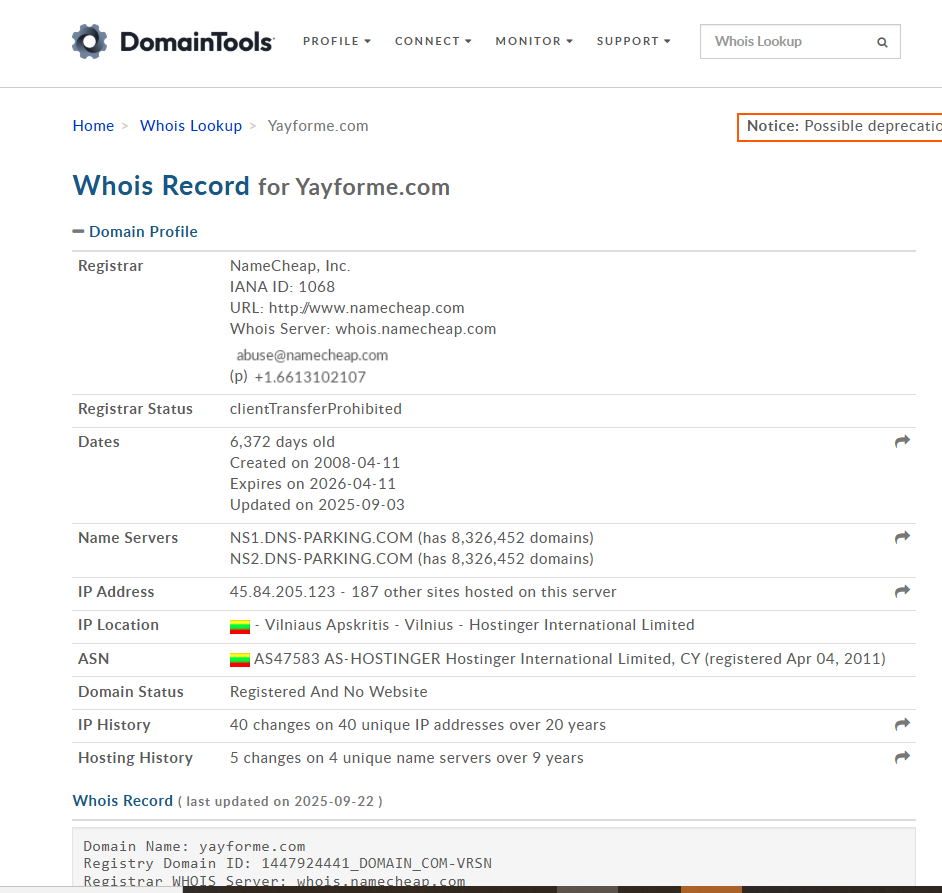The image size is (942, 893).
Task: Collapse the Domain Profile section
Action: point(135,232)
